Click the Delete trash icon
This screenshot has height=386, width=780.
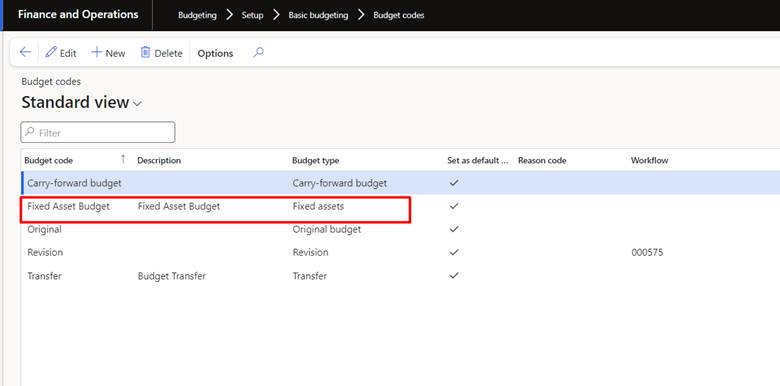[145, 52]
